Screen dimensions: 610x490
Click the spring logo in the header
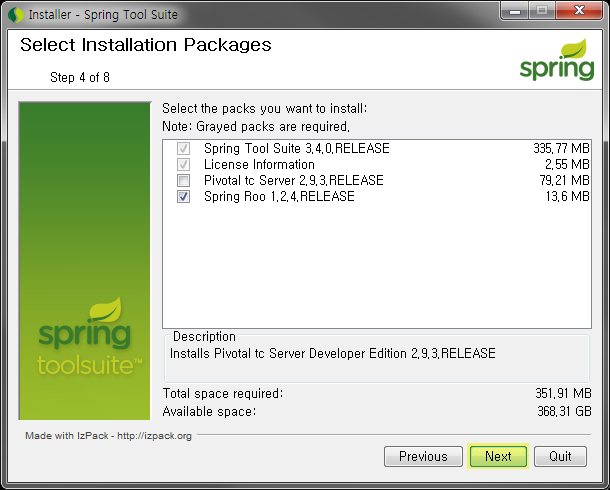[x=557, y=60]
